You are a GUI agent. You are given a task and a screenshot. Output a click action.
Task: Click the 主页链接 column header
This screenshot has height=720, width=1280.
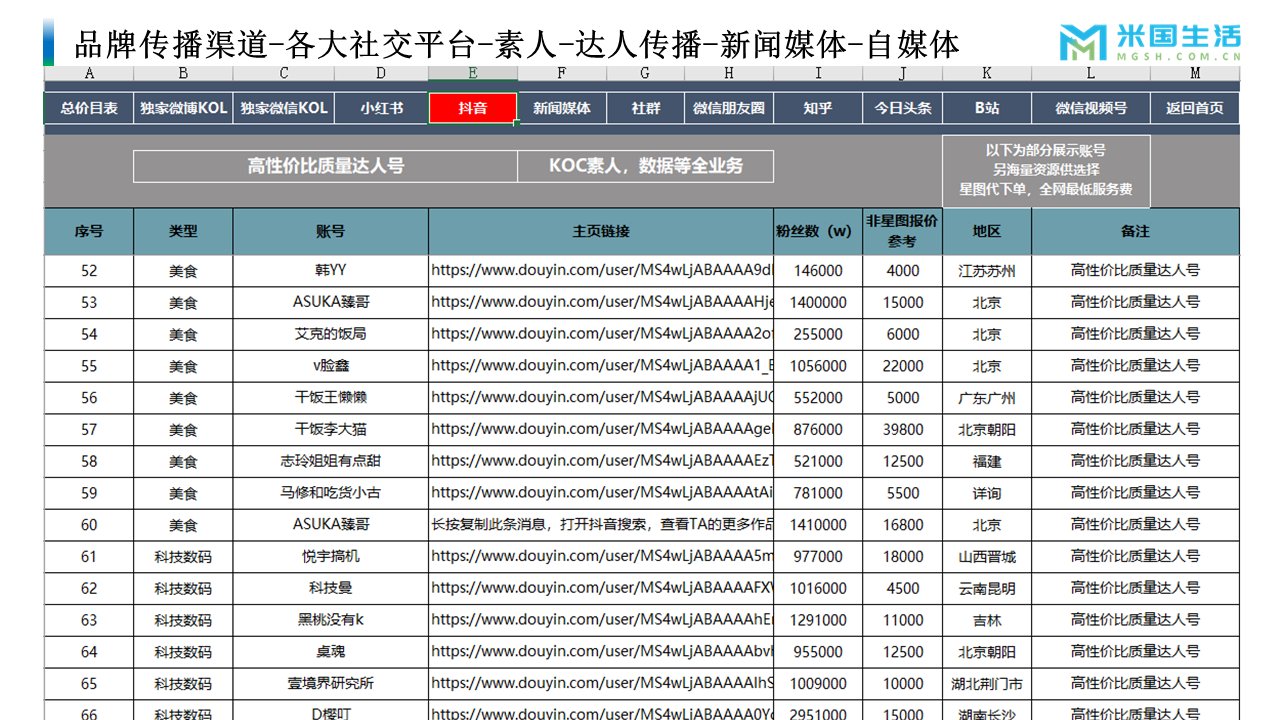pyautogui.click(x=601, y=231)
